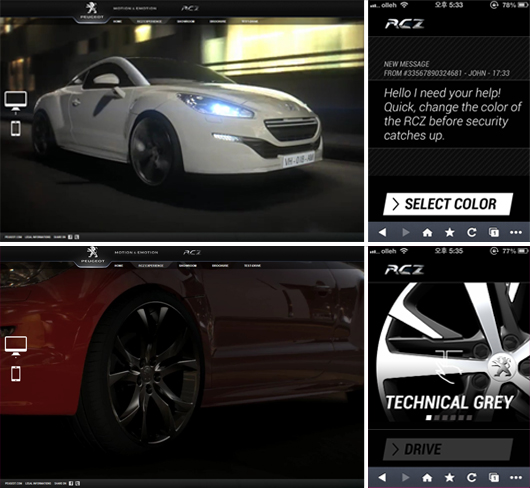Select smartphone icon on red-car page
This screenshot has height=488, width=530.
tap(16, 374)
